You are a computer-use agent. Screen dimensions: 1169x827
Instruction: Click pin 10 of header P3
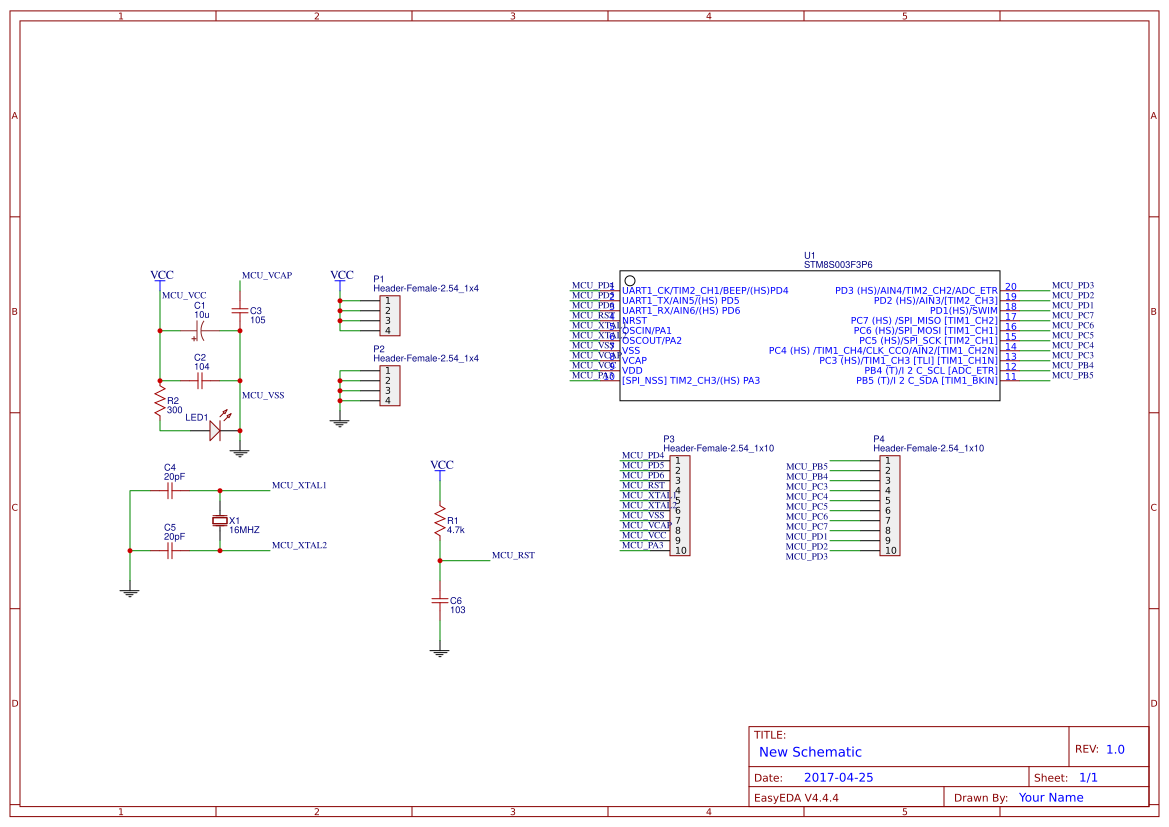click(681, 551)
